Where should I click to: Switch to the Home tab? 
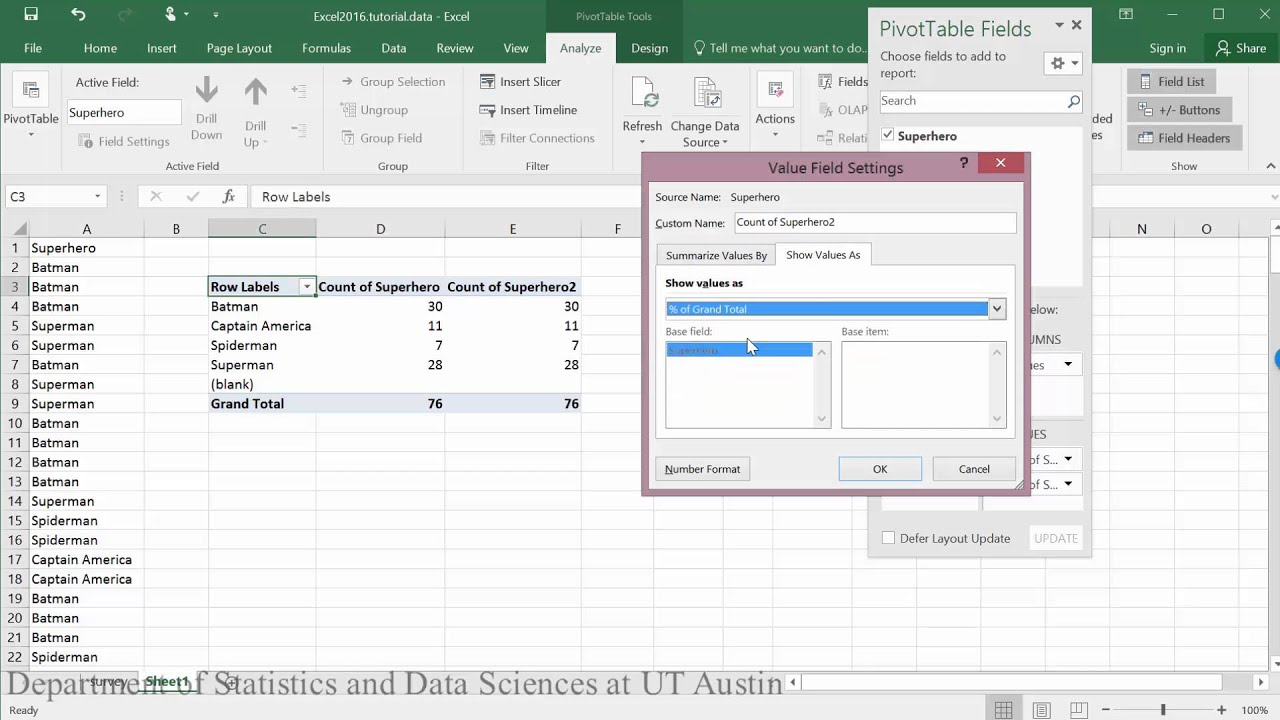100,48
